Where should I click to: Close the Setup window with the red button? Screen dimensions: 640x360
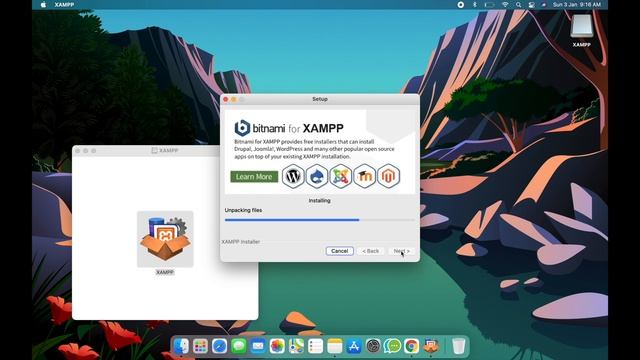(226, 99)
